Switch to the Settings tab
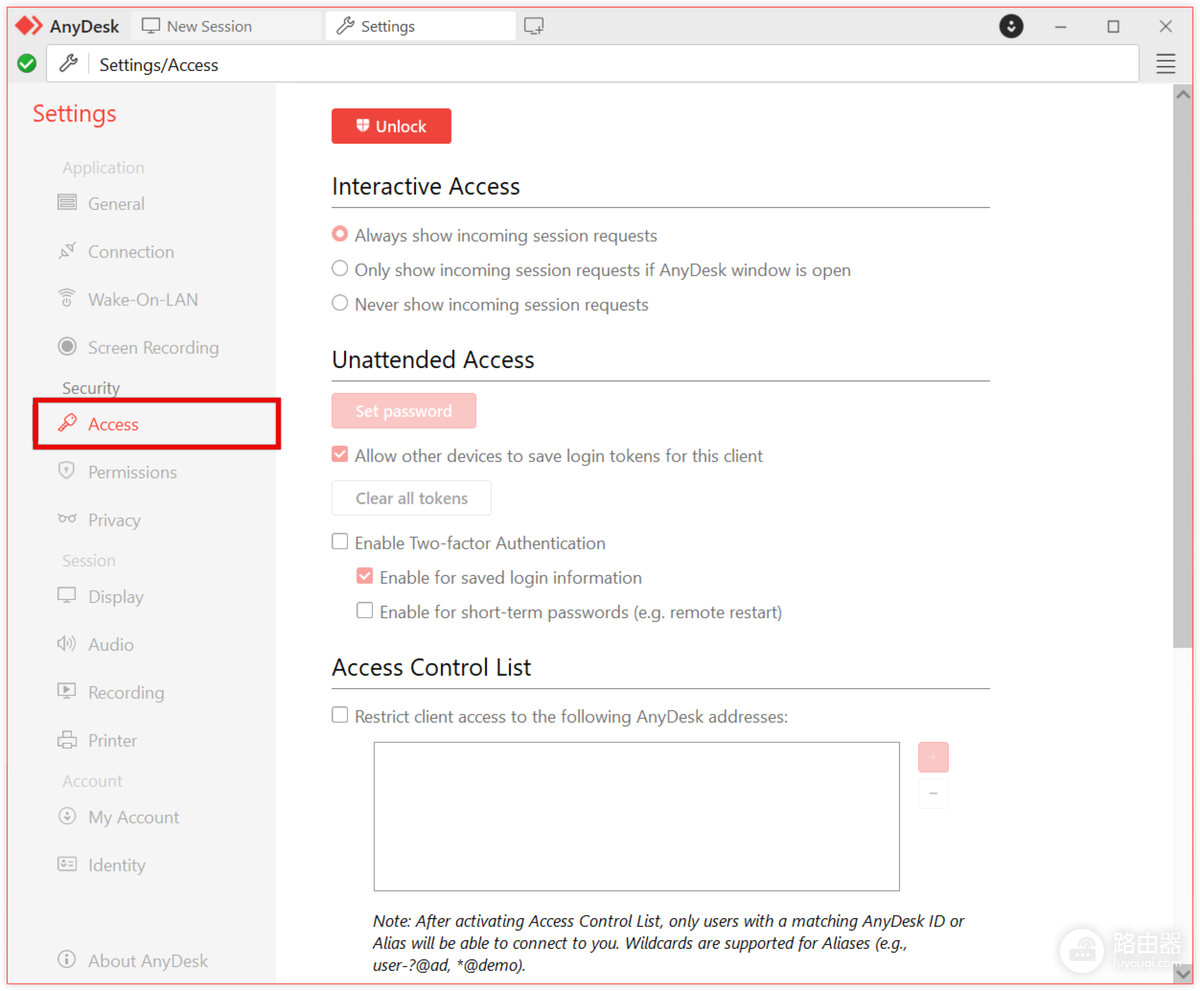The width and height of the screenshot is (1200, 991). (420, 26)
